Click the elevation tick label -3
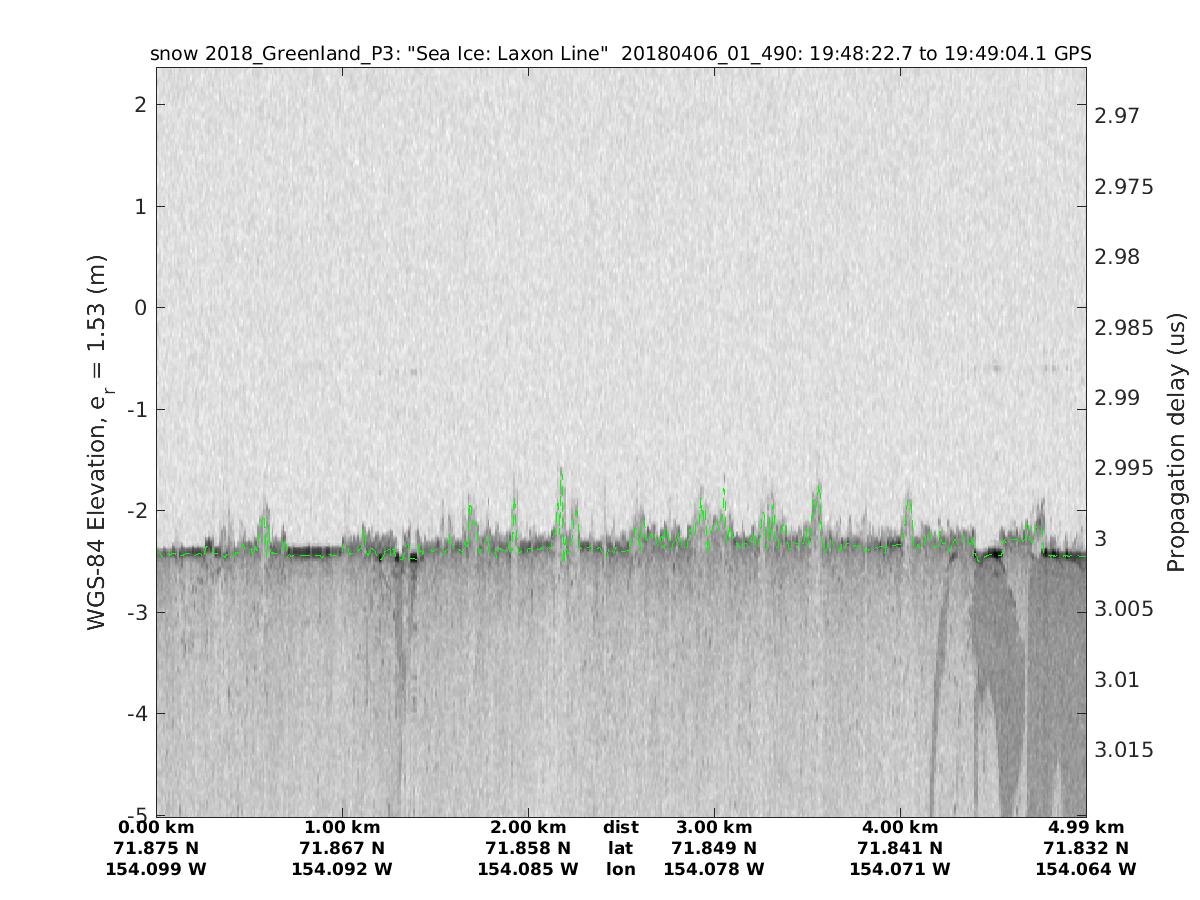Image resolution: width=1200 pixels, height=900 pixels. coord(136,612)
